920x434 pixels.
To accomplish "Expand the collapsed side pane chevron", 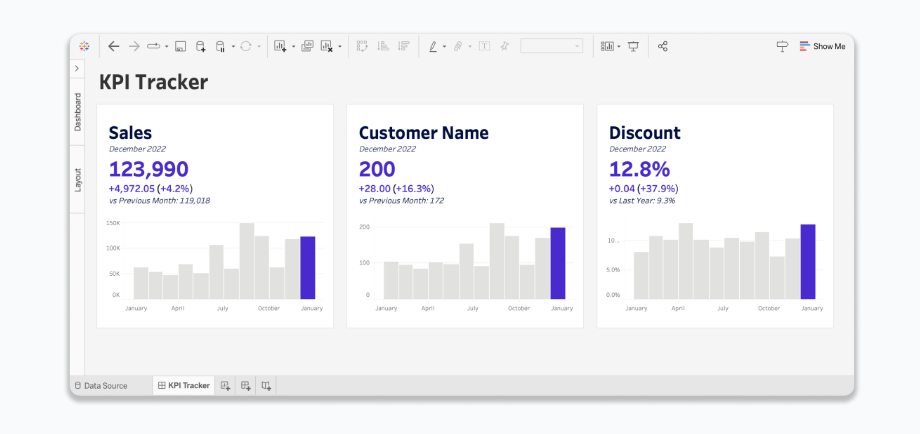I will [x=77, y=68].
